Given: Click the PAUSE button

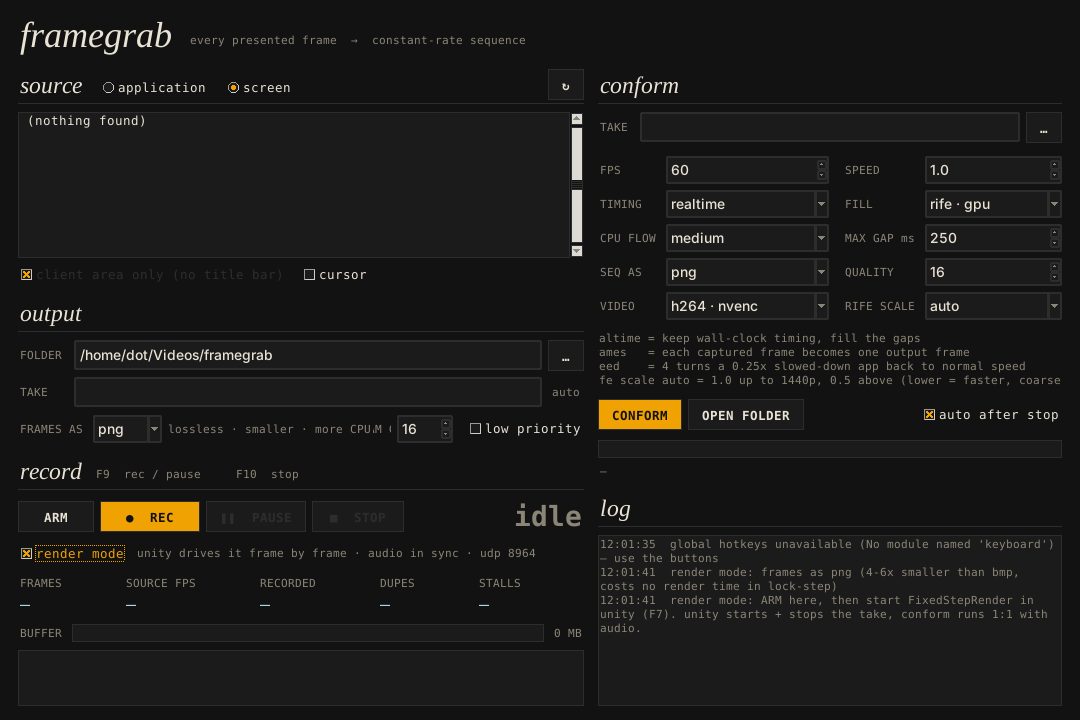Looking at the screenshot, I should click(256, 517).
